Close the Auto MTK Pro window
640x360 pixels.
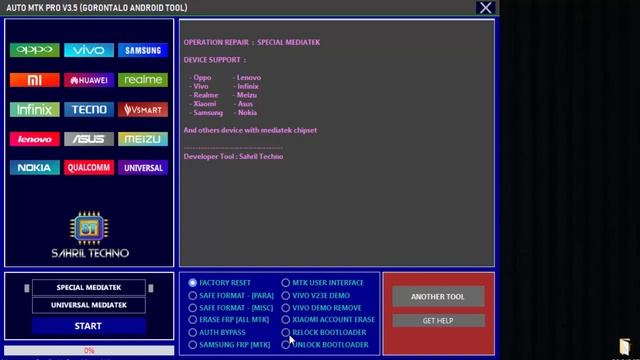[485, 8]
